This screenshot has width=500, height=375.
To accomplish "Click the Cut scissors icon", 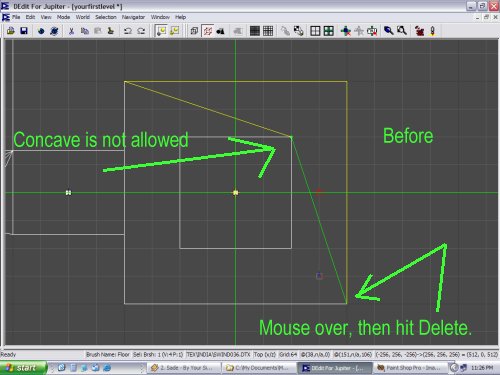I will (71, 31).
